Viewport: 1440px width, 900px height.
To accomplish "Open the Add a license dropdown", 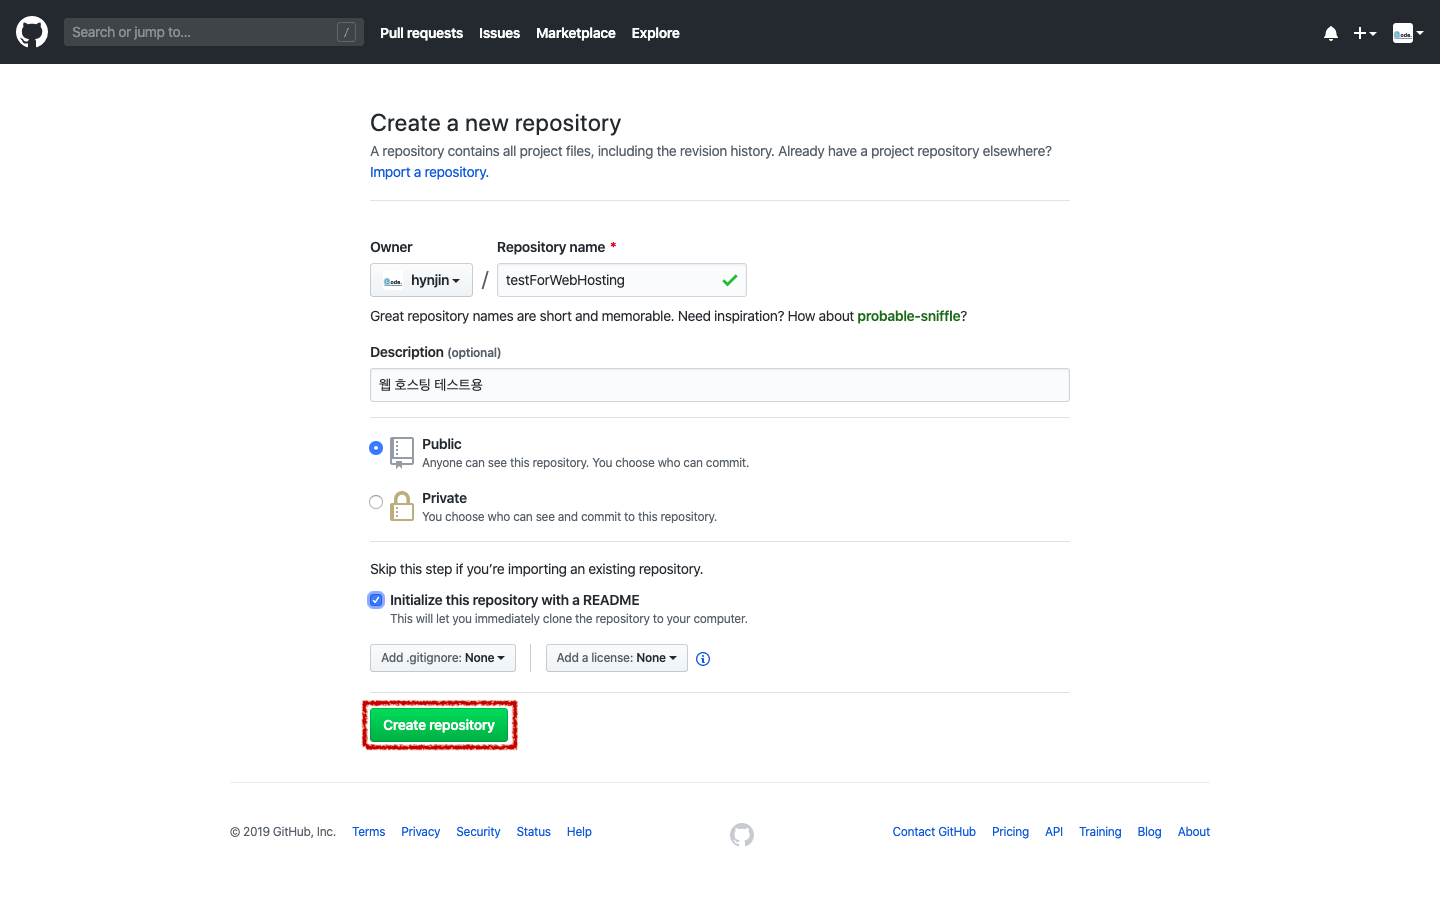I will tap(617, 658).
